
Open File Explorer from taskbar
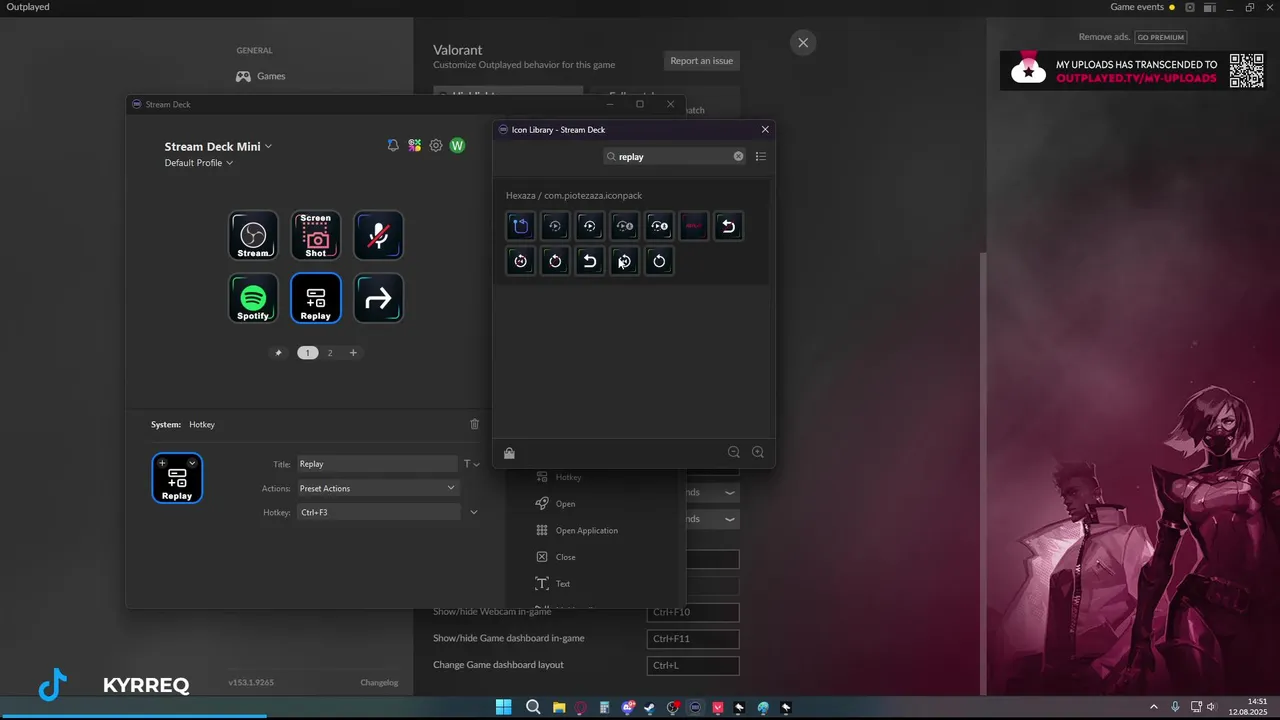pyautogui.click(x=559, y=708)
